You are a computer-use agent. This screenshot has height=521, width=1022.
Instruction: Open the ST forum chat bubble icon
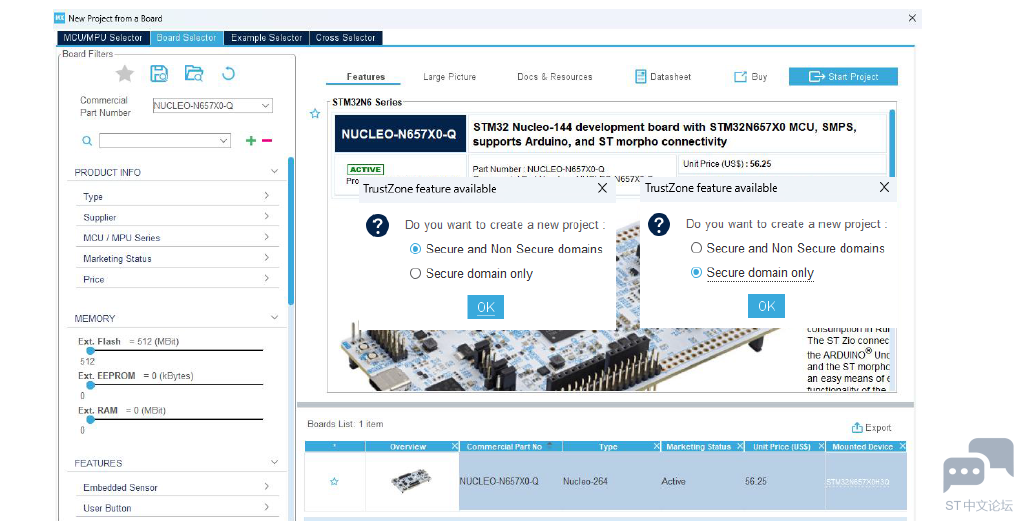tap(978, 465)
